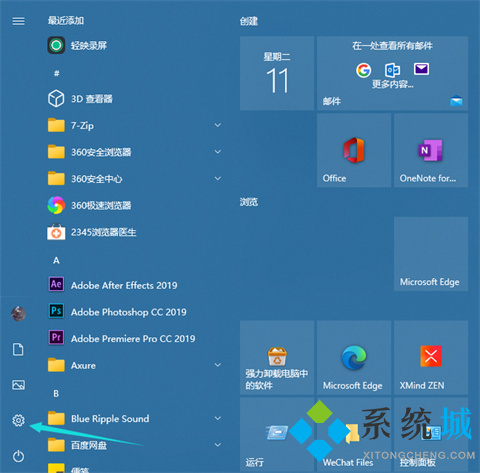The width and height of the screenshot is (480, 473).
Task: Open the WeChat Files tile
Action: [354, 435]
